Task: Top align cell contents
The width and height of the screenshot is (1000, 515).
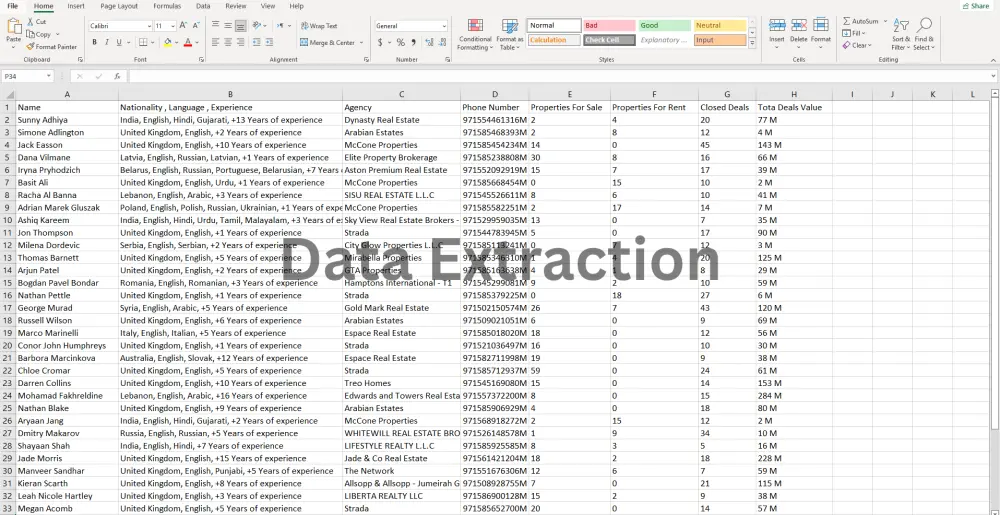Action: pyautogui.click(x=216, y=25)
